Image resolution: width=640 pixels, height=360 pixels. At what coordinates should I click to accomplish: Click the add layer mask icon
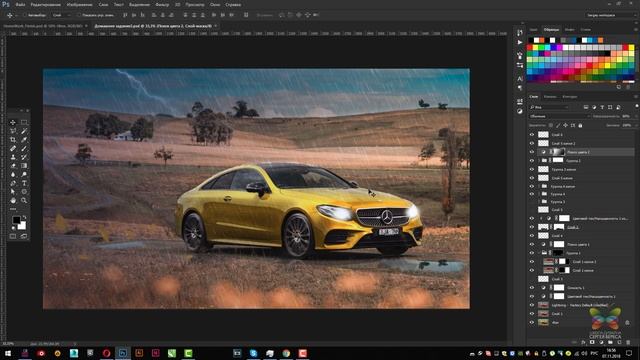(x=592, y=342)
